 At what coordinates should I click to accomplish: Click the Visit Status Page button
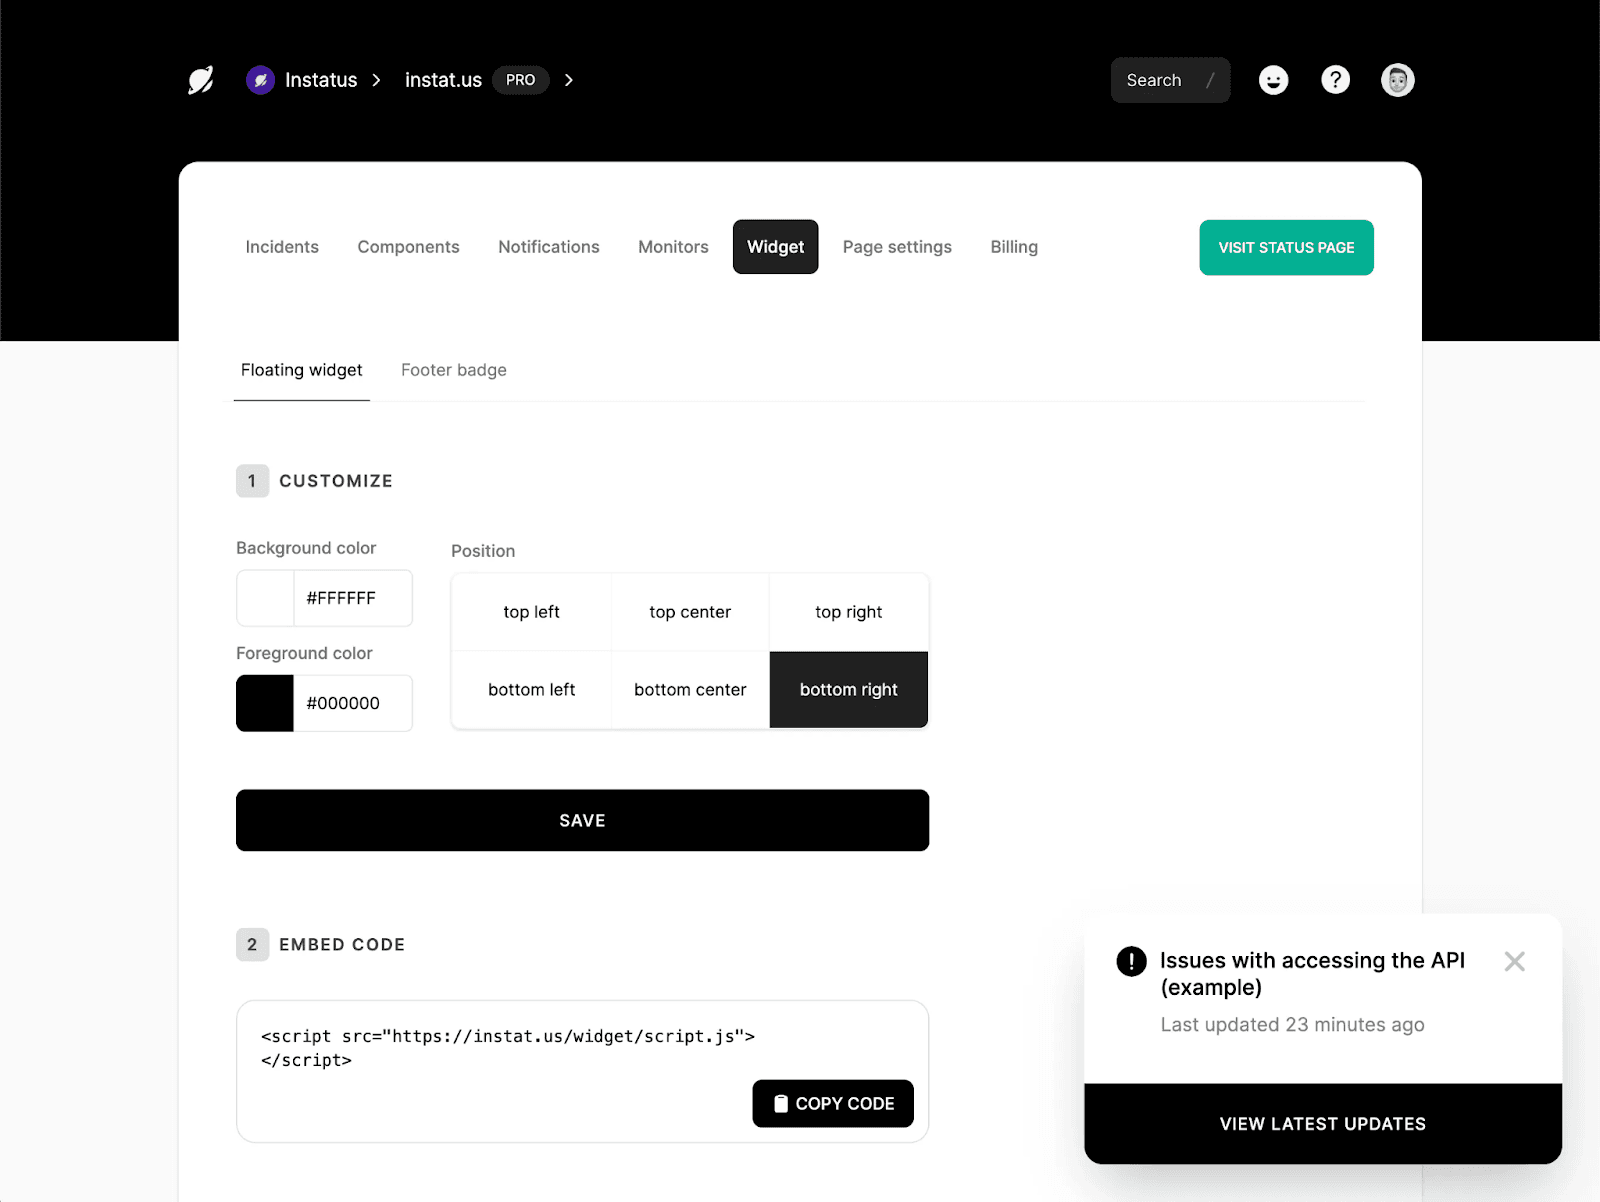[1286, 247]
